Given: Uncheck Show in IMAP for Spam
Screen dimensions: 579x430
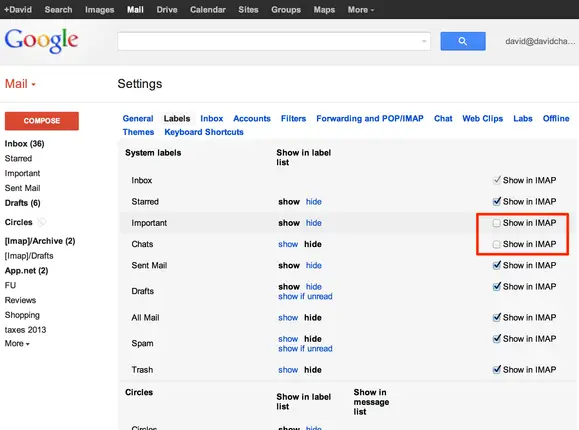Looking at the screenshot, I should point(497,339).
